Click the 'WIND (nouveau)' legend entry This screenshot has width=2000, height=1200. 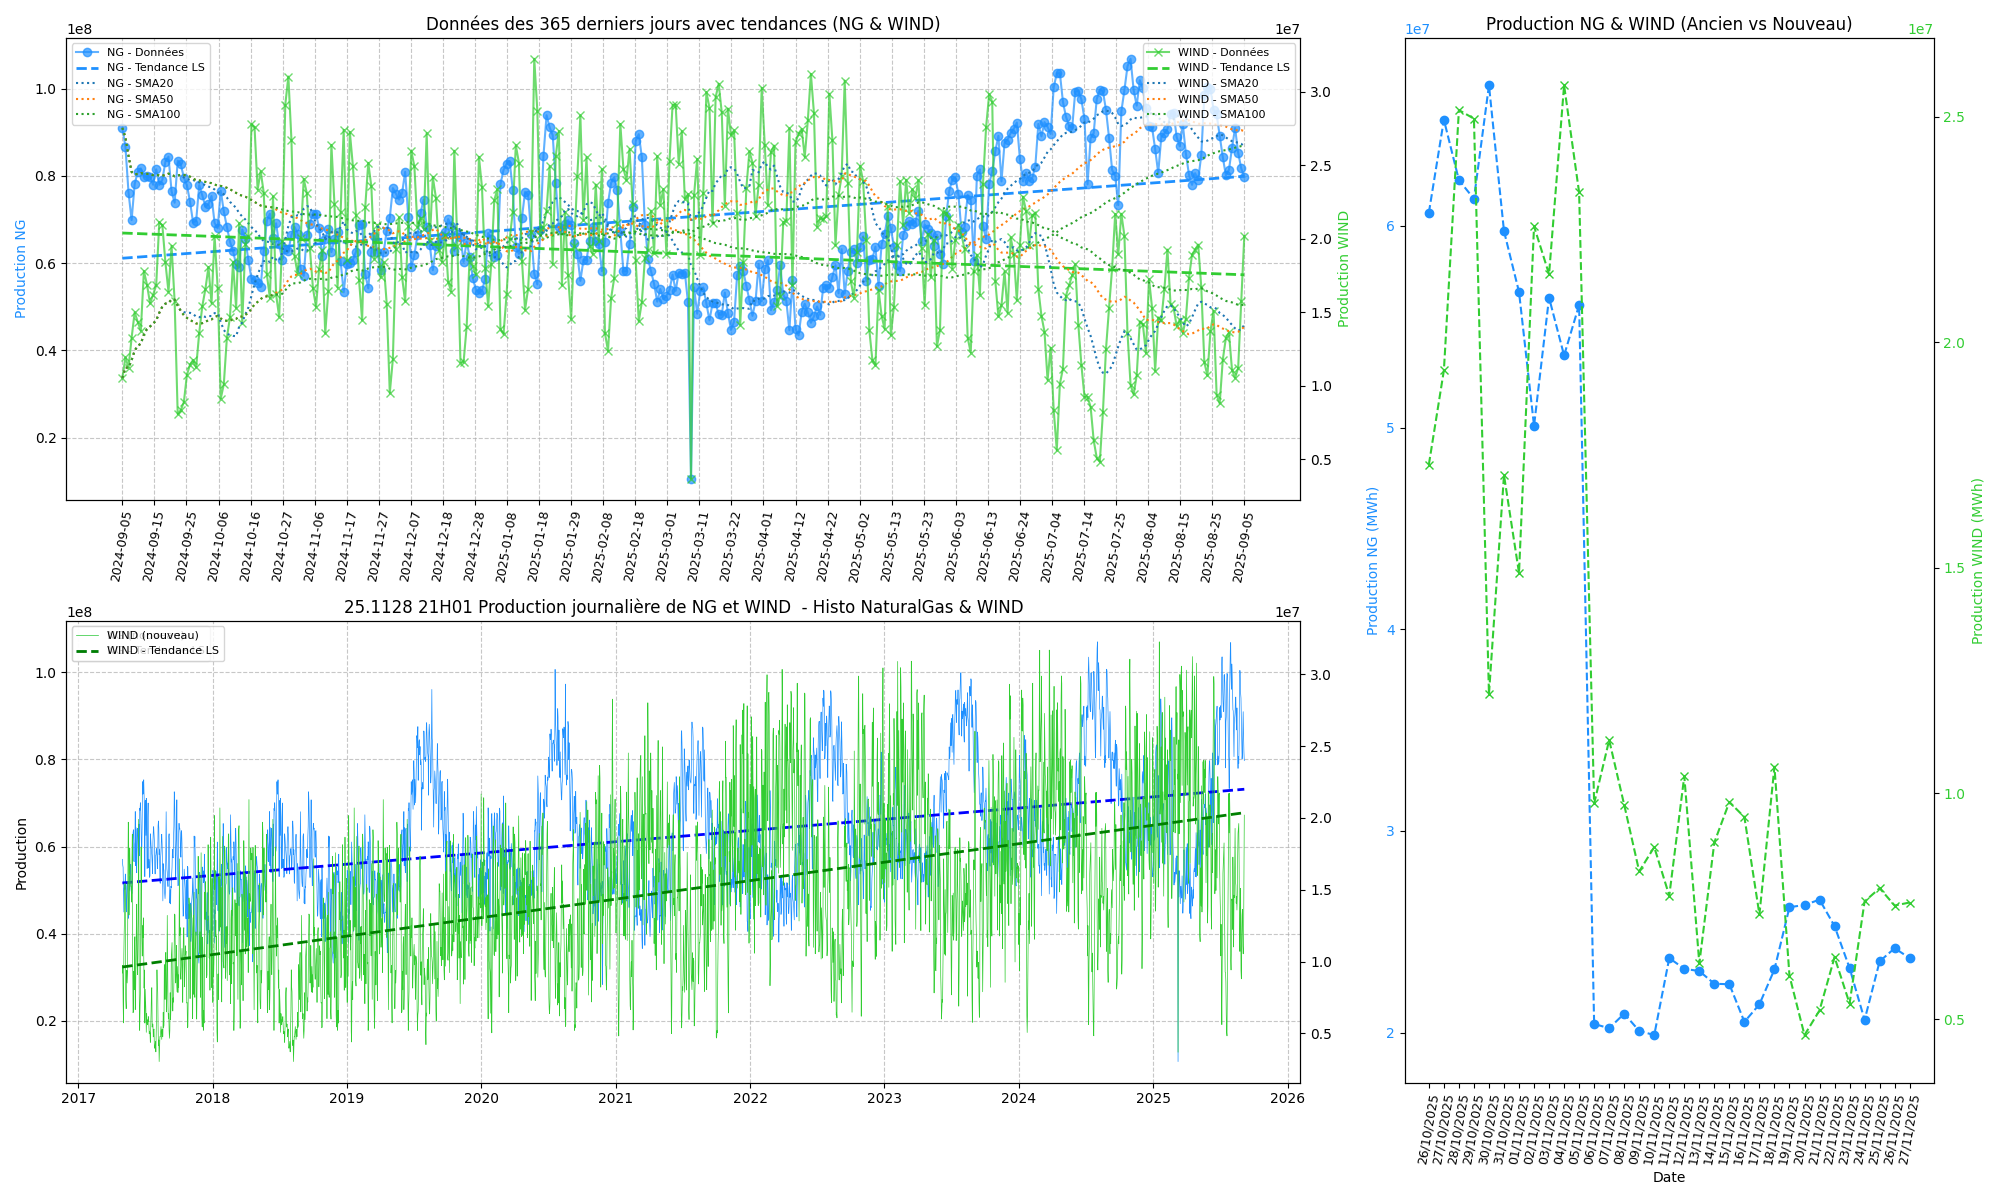[x=152, y=635]
